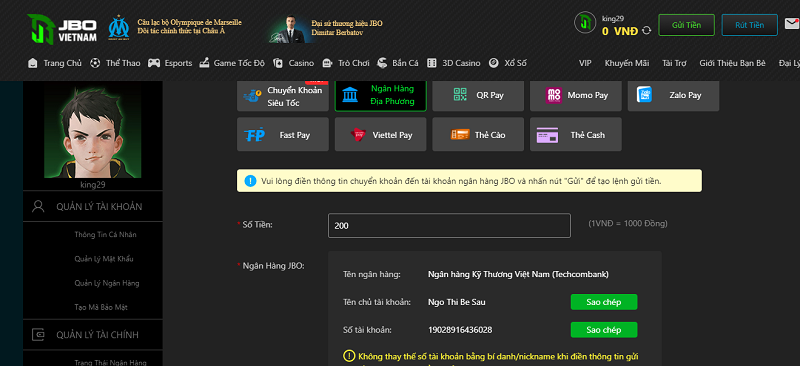Refresh the balance with the reload icon
Image resolution: width=800 pixels, height=366 pixels.
pyautogui.click(x=646, y=31)
